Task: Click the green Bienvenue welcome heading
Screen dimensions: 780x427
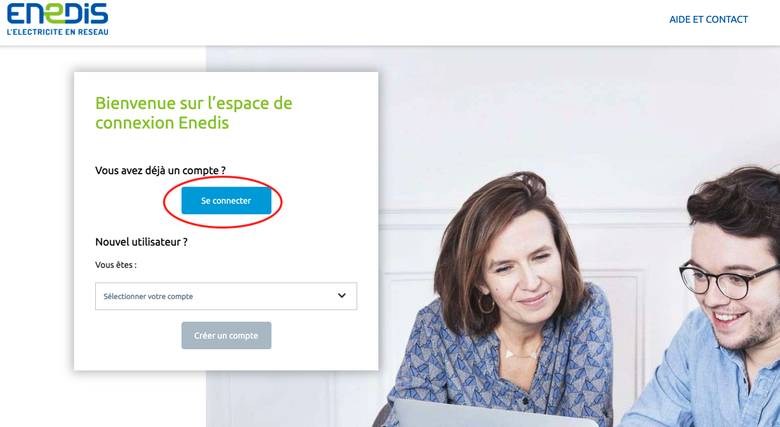Action: click(194, 112)
